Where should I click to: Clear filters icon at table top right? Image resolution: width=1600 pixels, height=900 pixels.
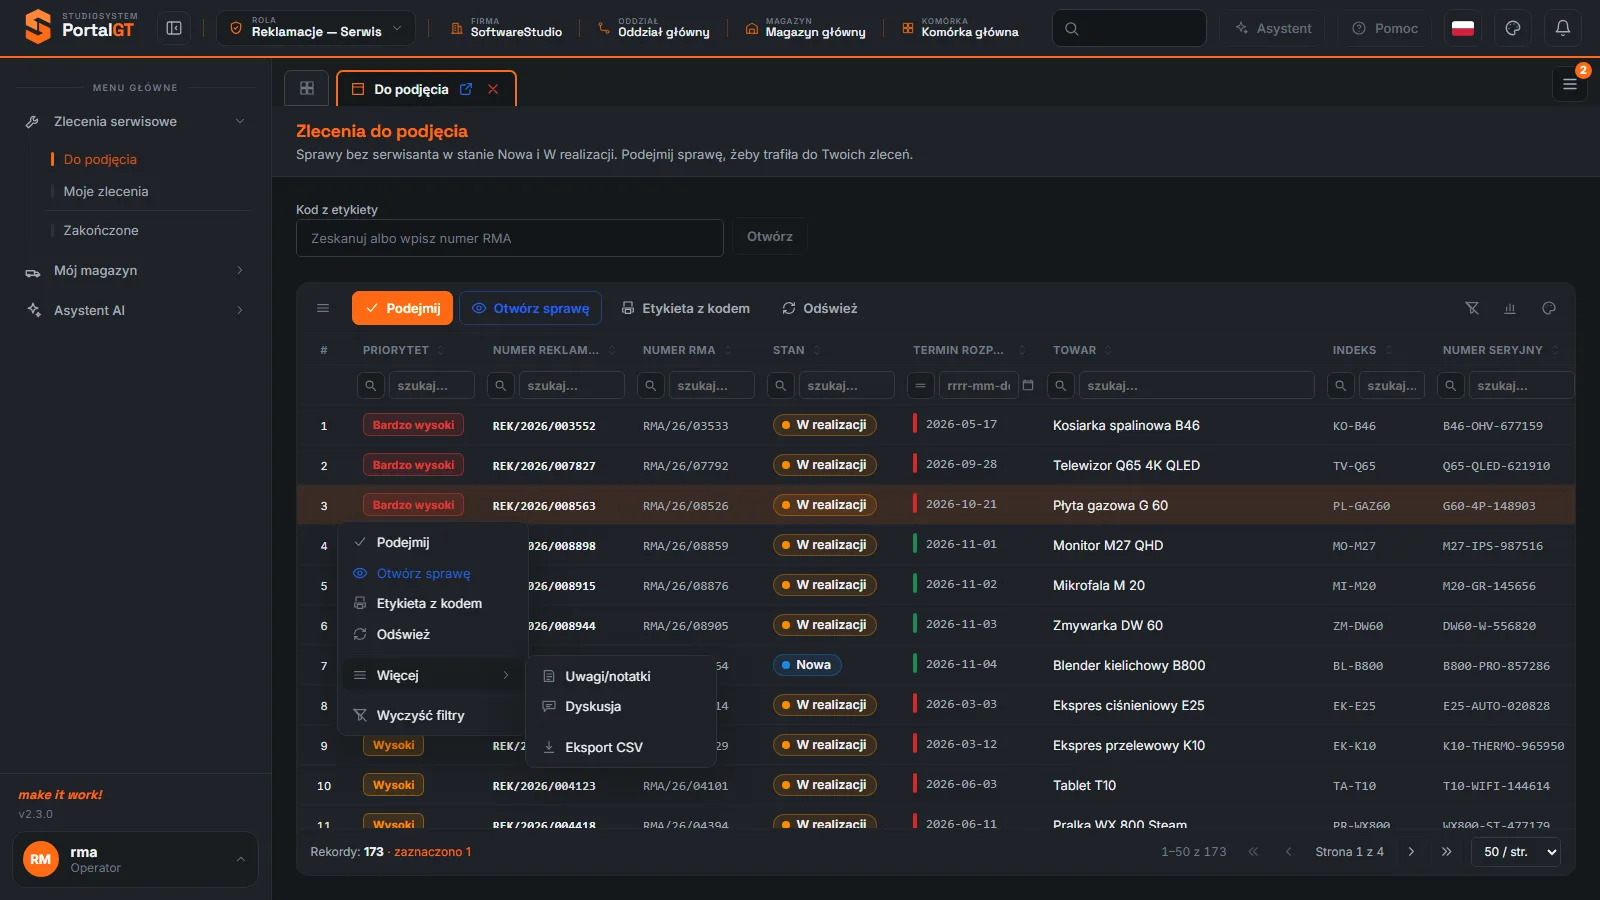click(1472, 308)
